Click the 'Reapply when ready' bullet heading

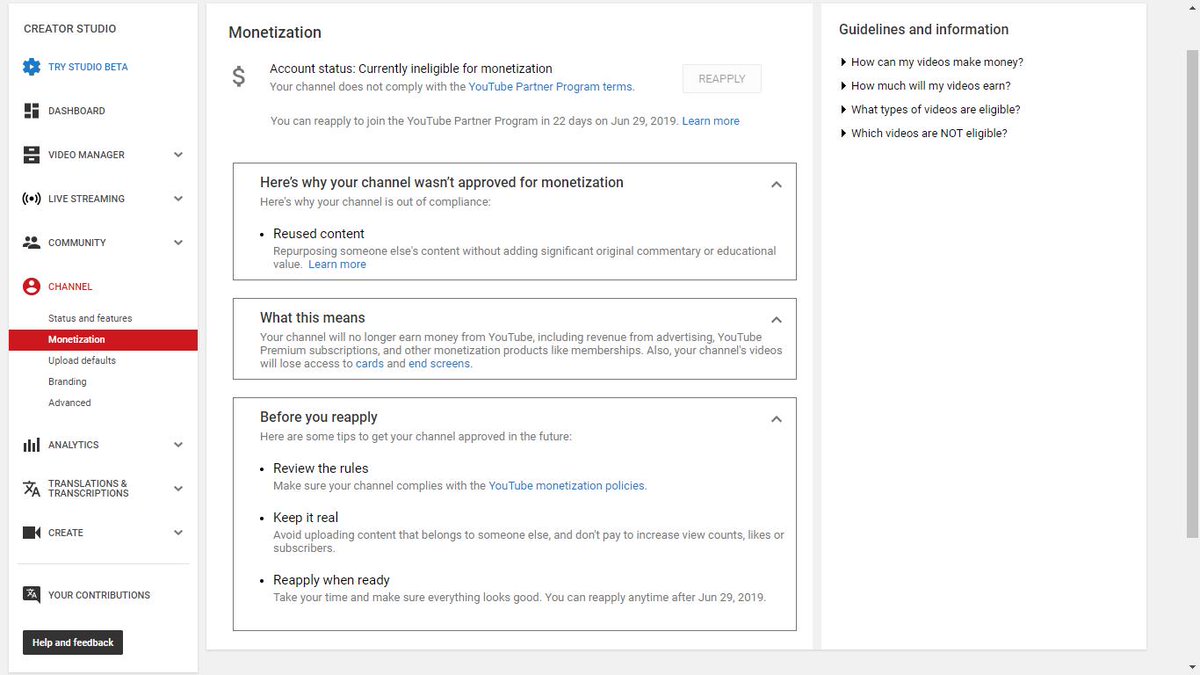pos(331,580)
